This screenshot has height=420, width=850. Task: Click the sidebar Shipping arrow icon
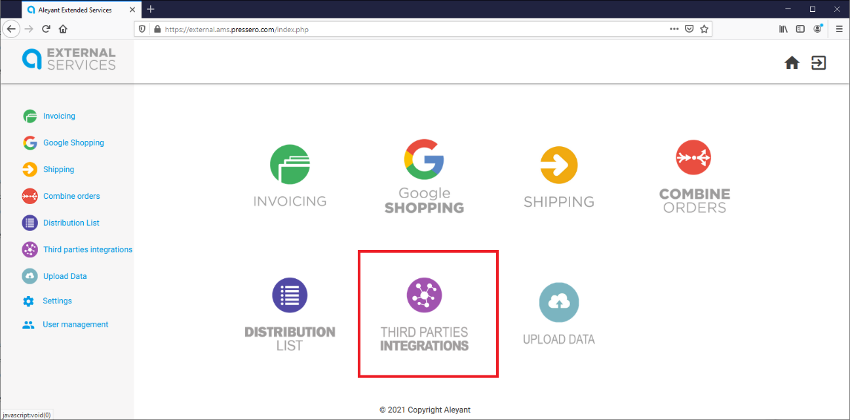click(x=30, y=170)
